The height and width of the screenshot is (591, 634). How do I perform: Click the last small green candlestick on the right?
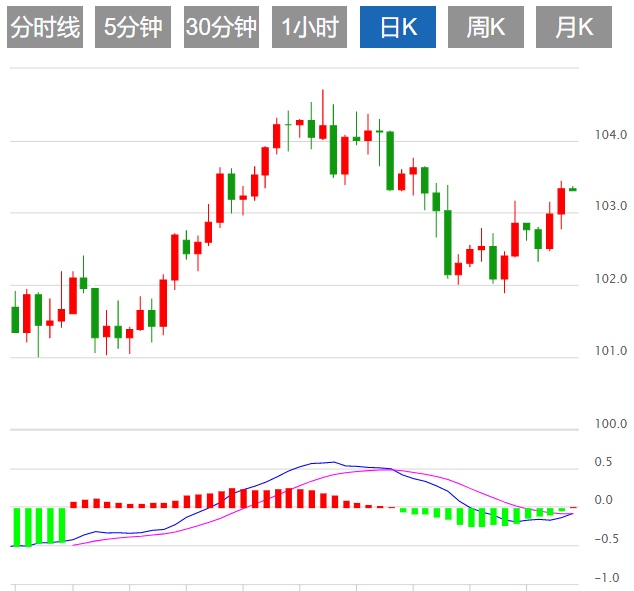coord(573,189)
